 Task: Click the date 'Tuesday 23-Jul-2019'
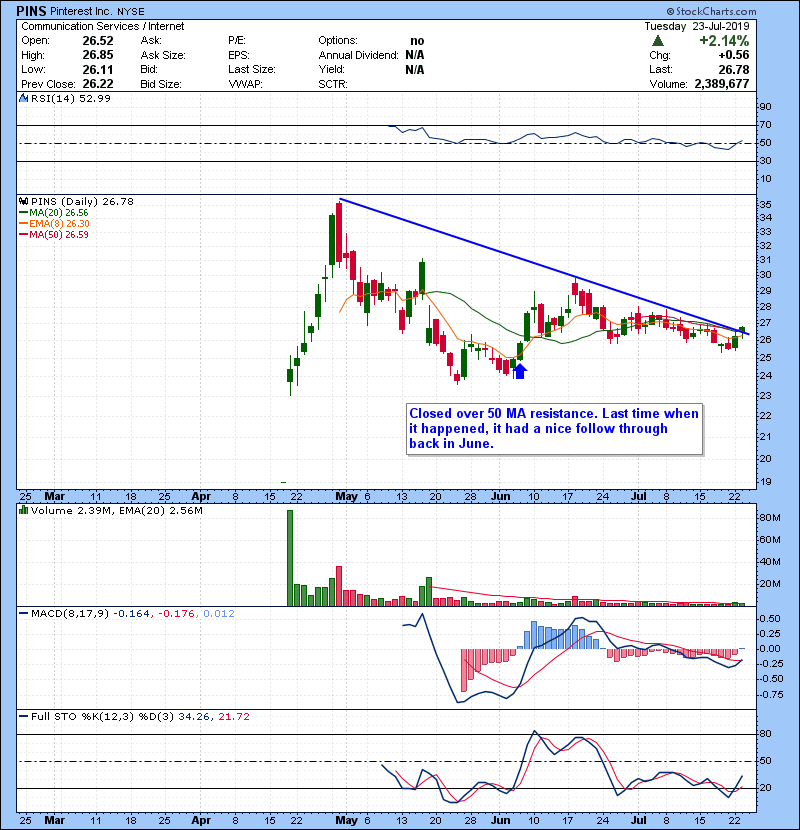697,26
